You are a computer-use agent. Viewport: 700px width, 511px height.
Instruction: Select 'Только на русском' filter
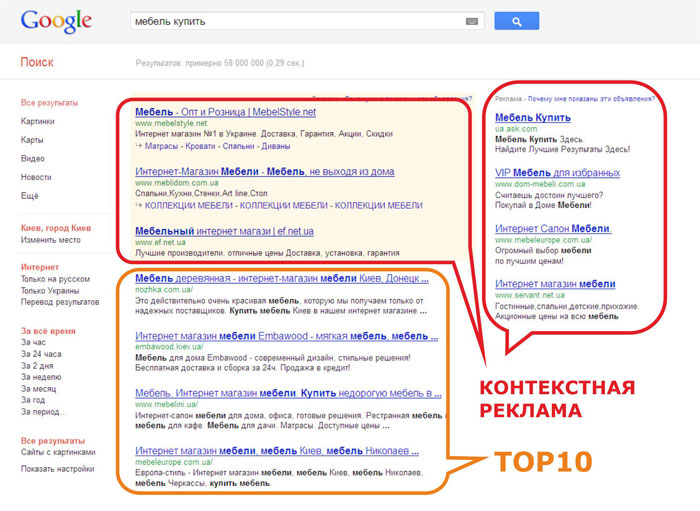[55, 279]
